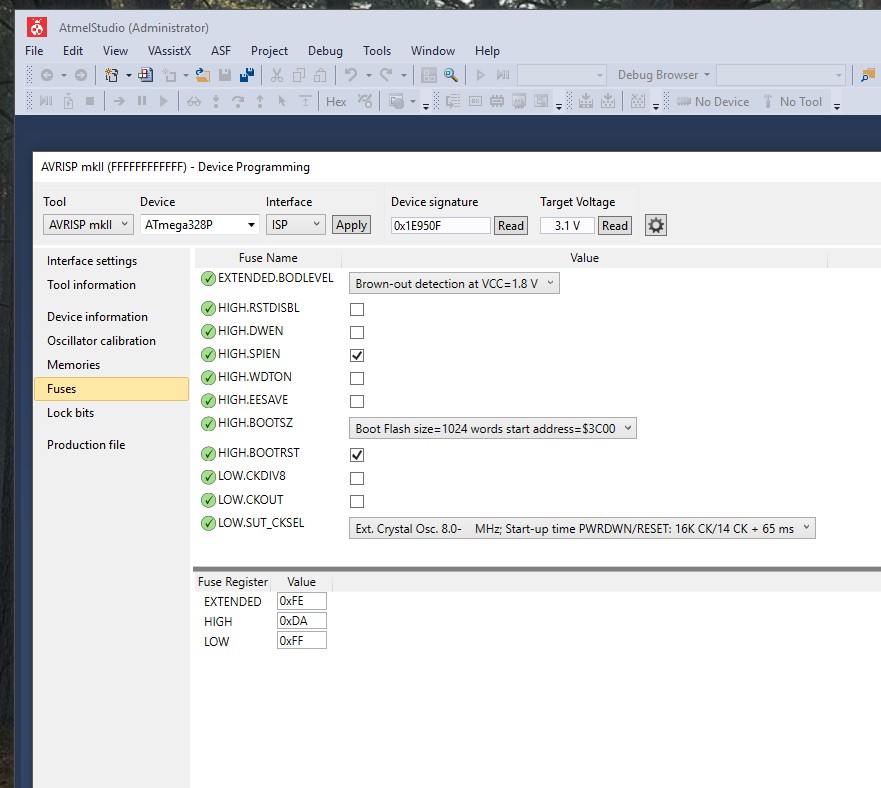The image size is (881, 788).
Task: Select No Tool in the toolbar
Action: (x=793, y=102)
